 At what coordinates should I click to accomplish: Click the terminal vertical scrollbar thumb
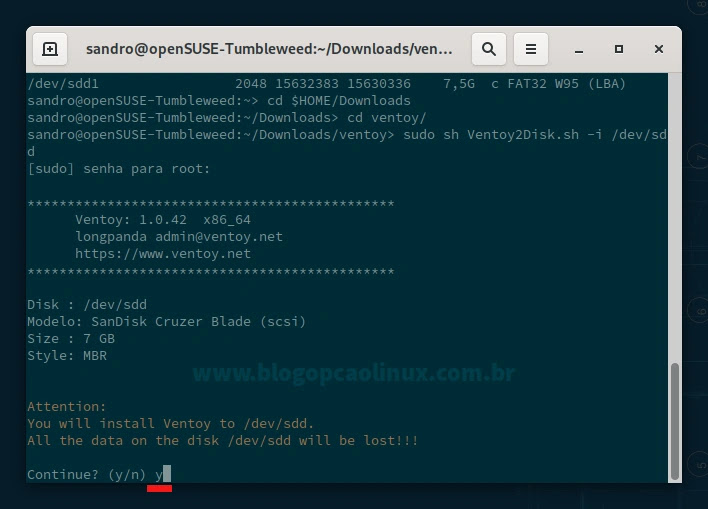[675, 420]
